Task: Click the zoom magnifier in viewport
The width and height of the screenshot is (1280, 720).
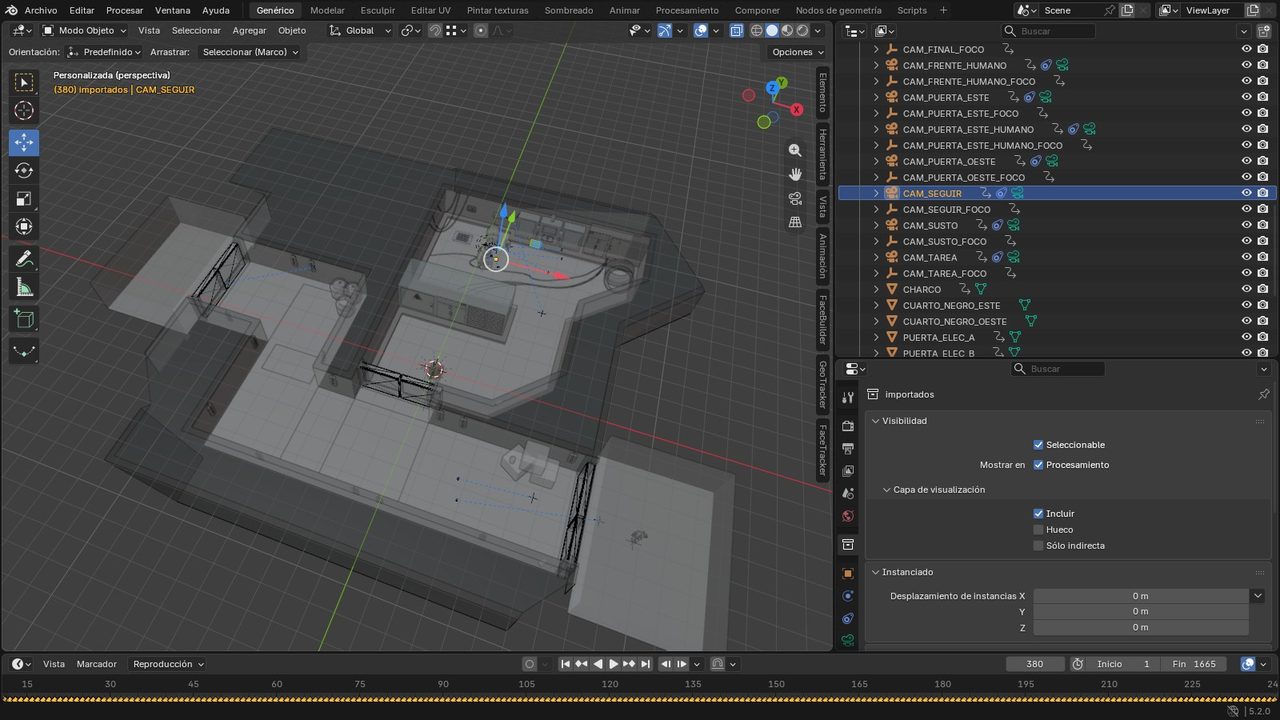Action: [795, 150]
